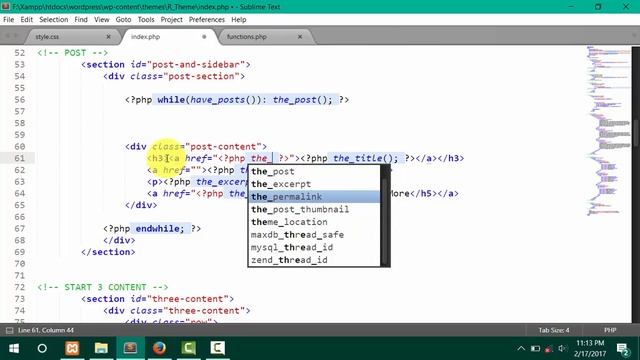640x360 pixels.
Task: Click the volume speaker tray icon
Action: point(563,349)
